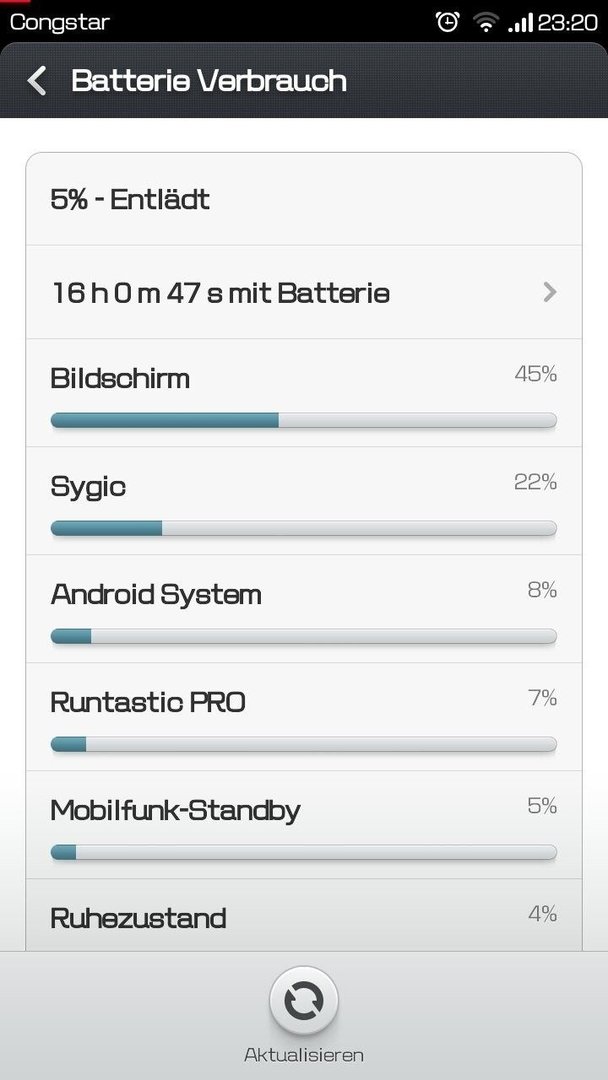Open Runtastic PRO battery details

click(x=304, y=717)
